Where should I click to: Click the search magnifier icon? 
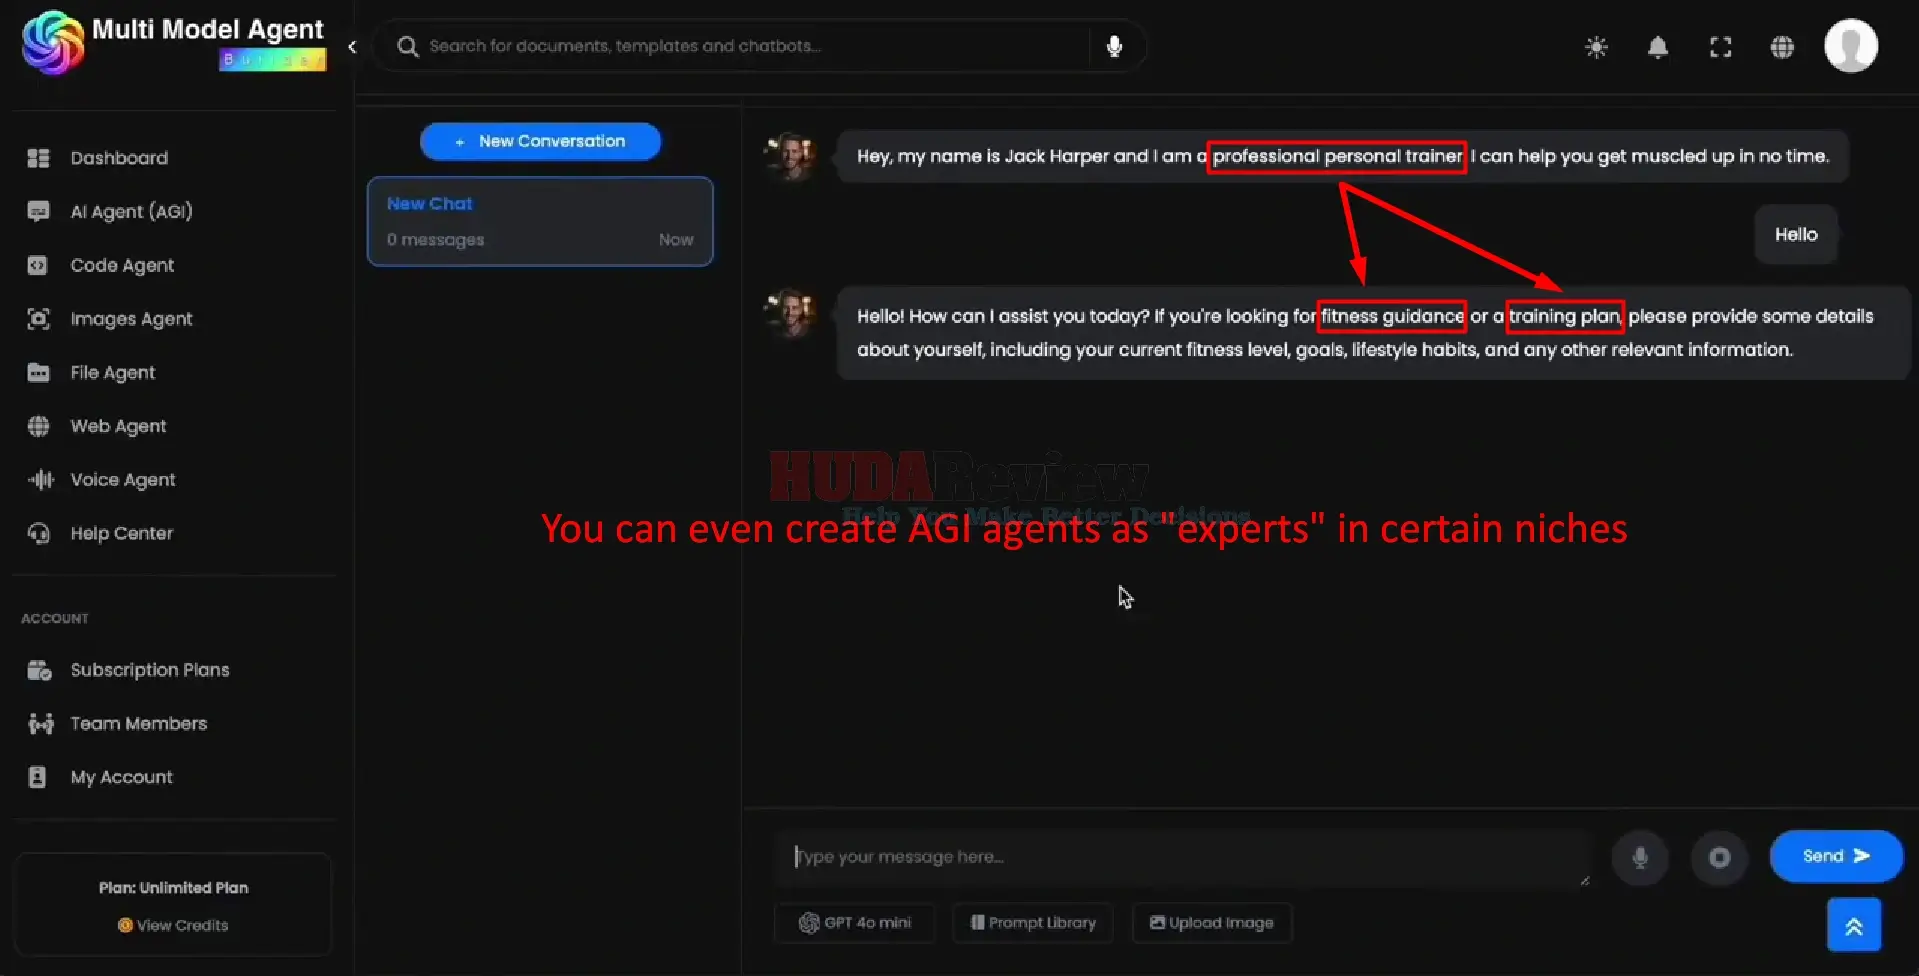(407, 46)
